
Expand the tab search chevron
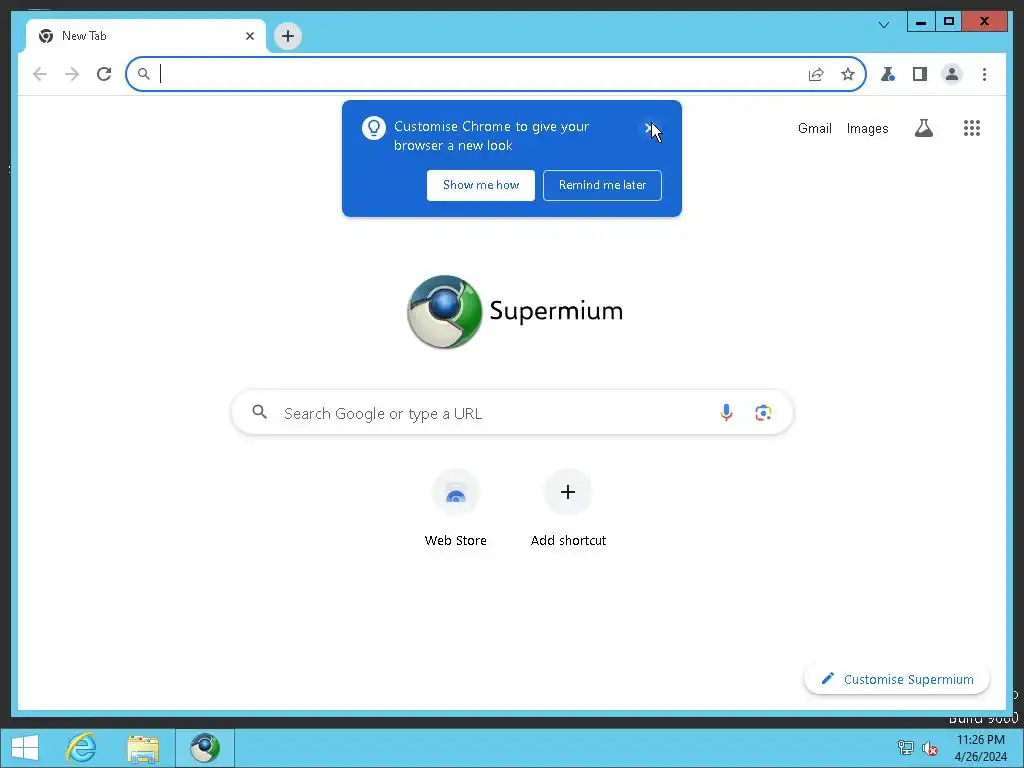(x=884, y=25)
